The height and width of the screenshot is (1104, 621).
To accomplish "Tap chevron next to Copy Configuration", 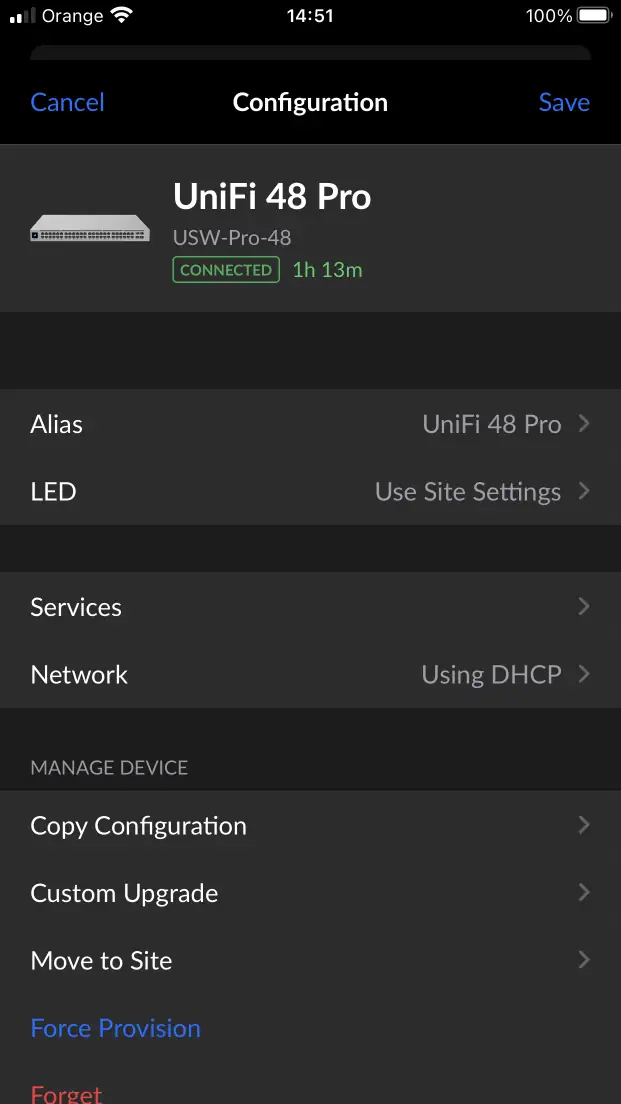I will 584,825.
